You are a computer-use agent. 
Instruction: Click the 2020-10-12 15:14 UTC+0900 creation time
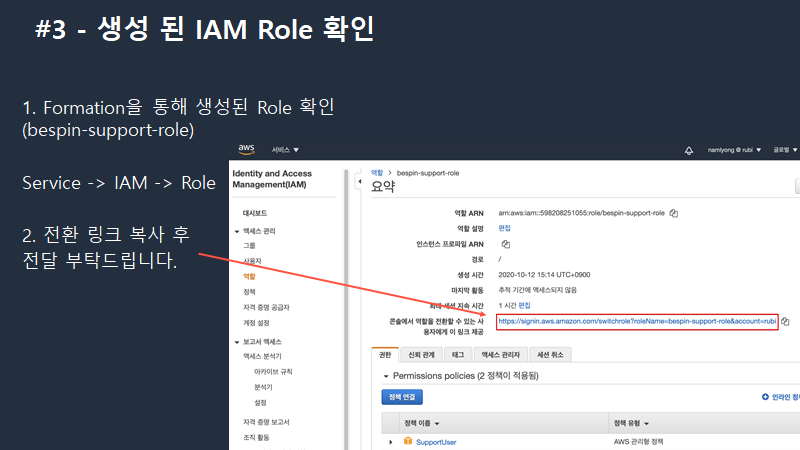click(544, 274)
